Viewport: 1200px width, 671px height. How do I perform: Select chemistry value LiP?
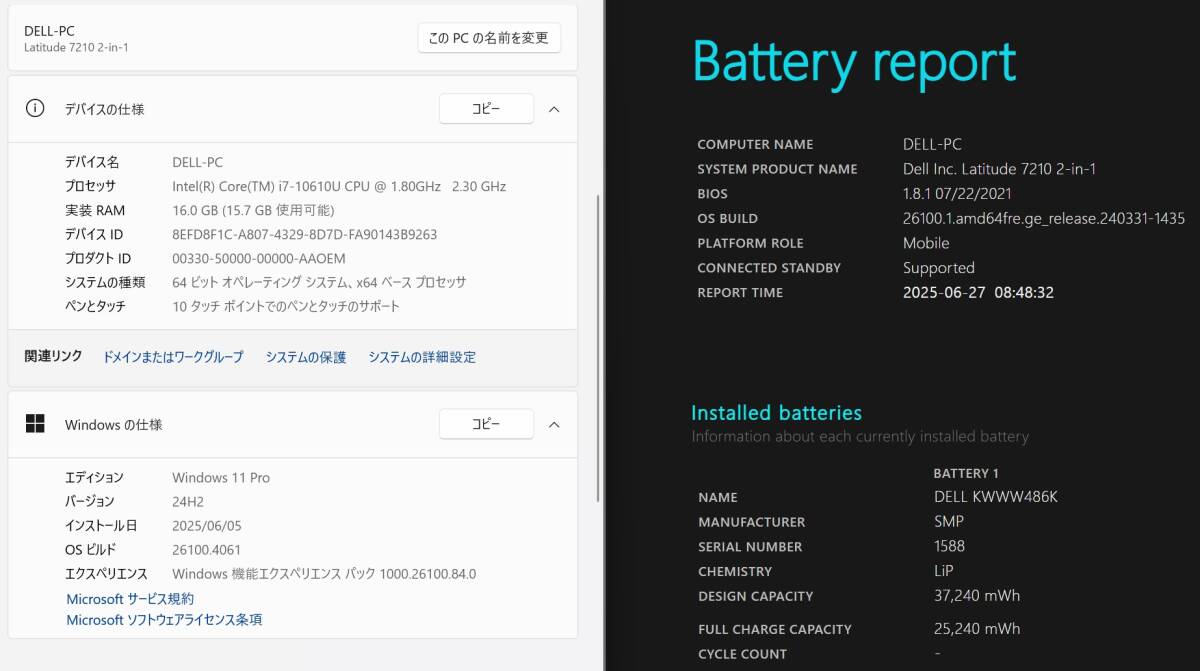point(944,571)
